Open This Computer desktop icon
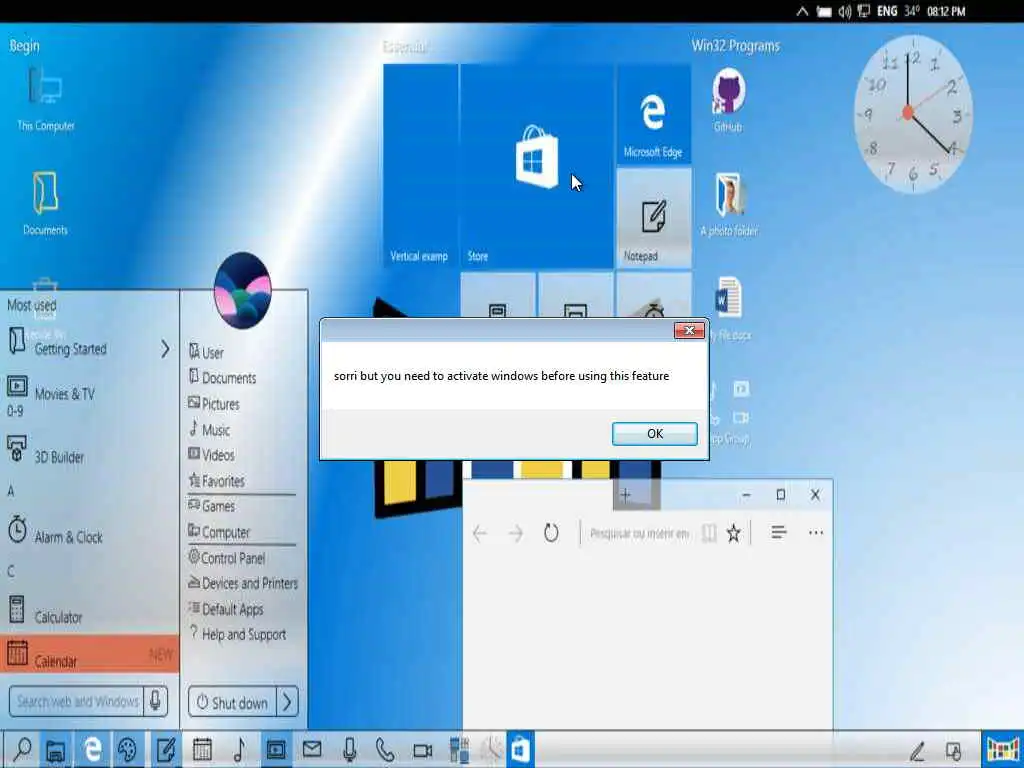 click(46, 98)
